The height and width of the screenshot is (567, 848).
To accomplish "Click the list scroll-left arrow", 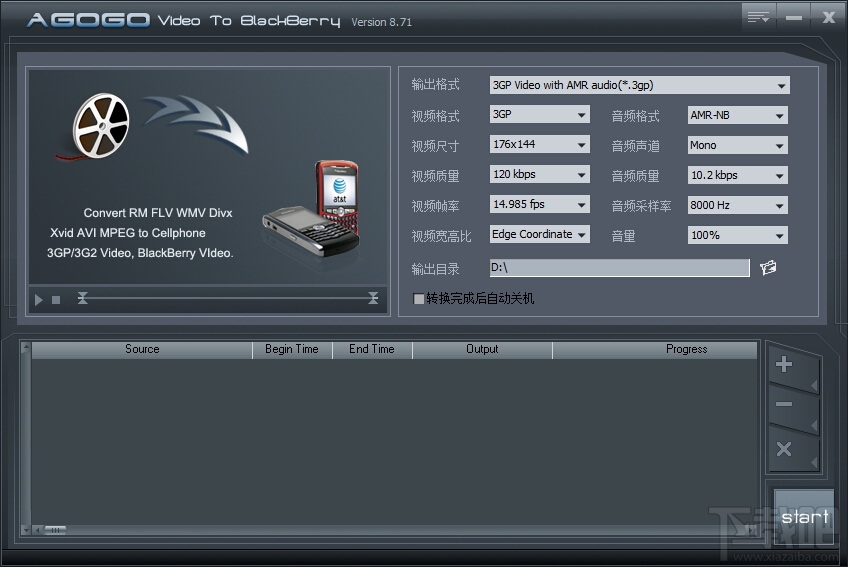I will [37, 530].
